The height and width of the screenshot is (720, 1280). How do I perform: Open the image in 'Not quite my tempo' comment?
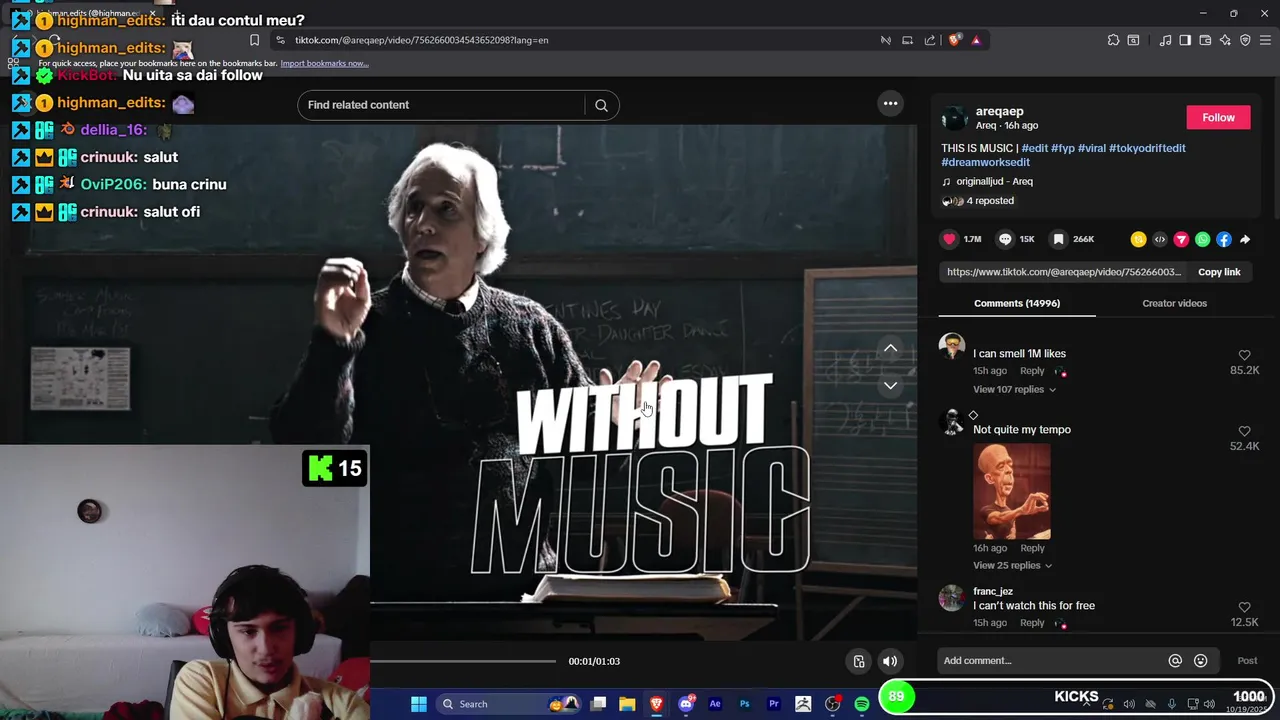(1012, 491)
